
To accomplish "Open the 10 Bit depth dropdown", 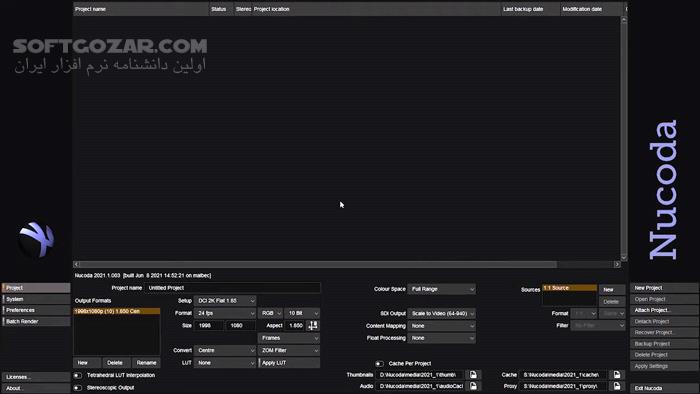I will tap(302, 313).
